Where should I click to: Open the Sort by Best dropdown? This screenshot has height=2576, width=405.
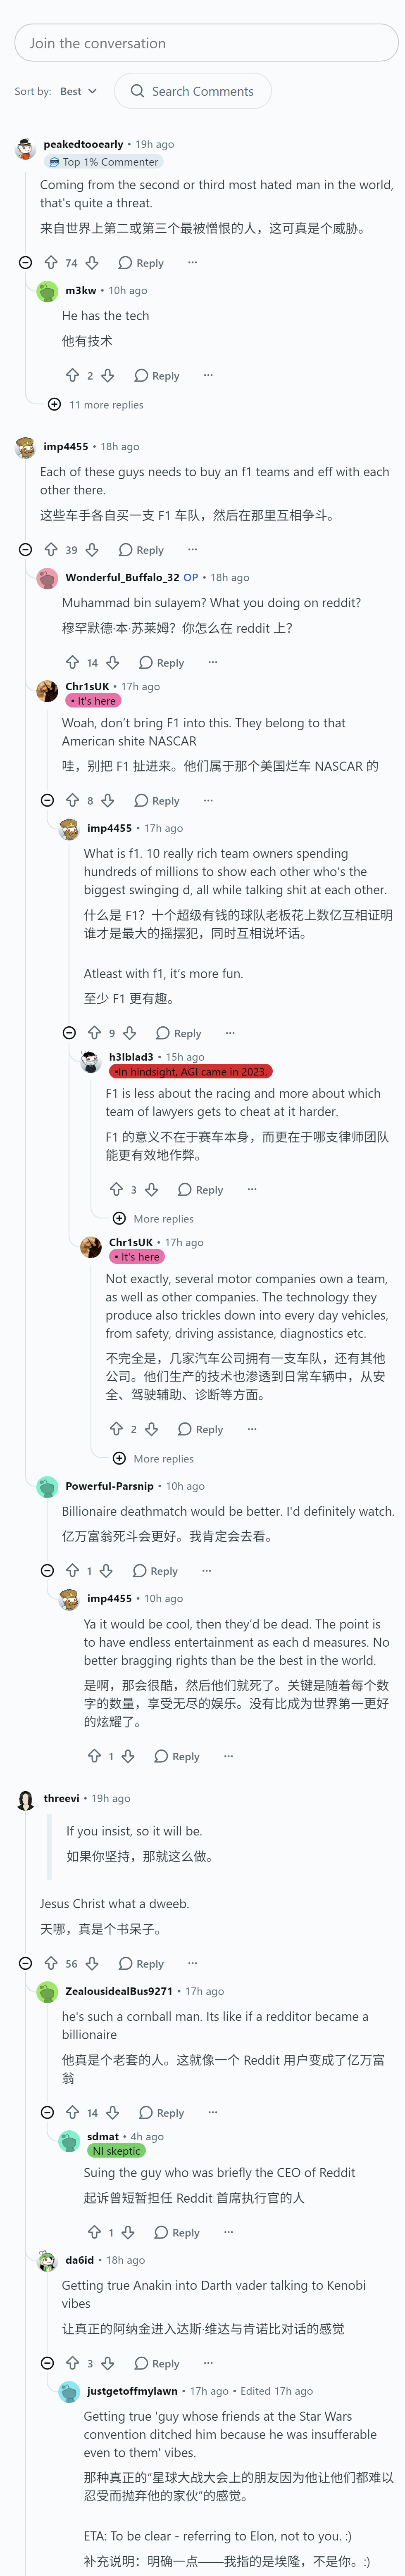(78, 91)
